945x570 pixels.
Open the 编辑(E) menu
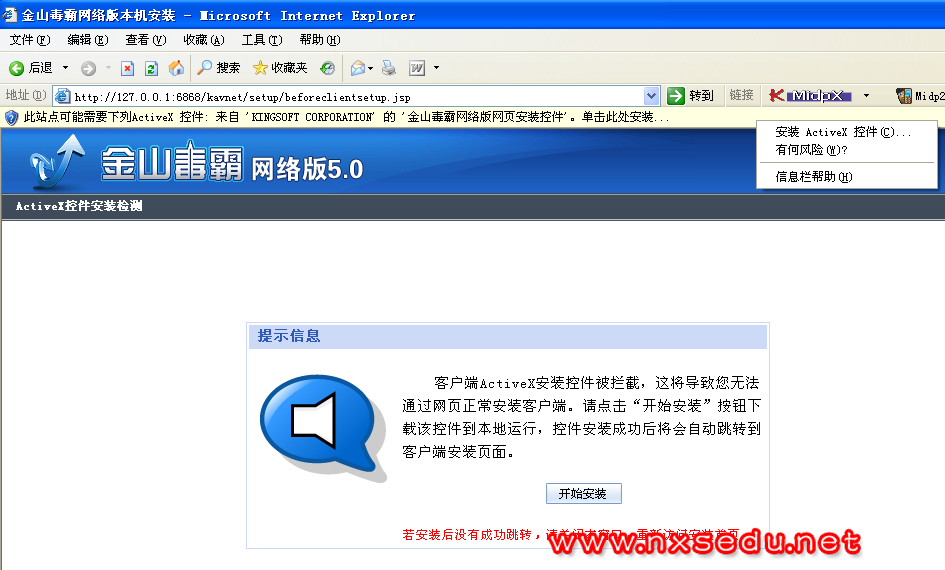88,40
